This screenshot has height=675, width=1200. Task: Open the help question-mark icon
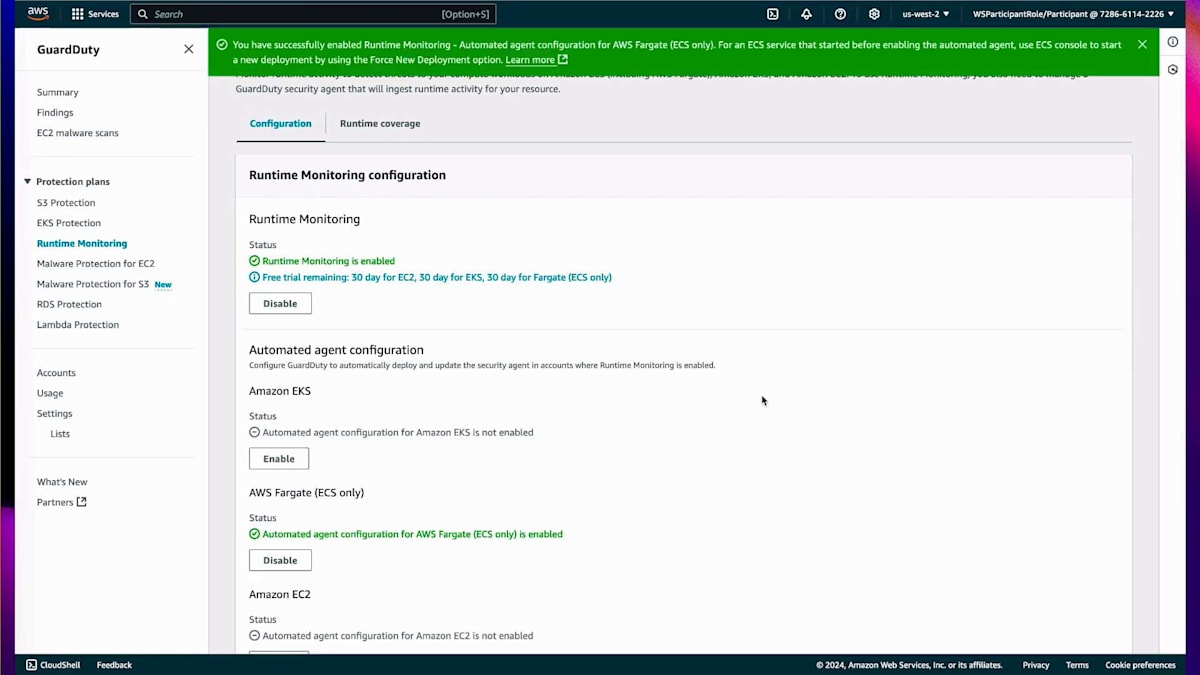click(x=840, y=14)
